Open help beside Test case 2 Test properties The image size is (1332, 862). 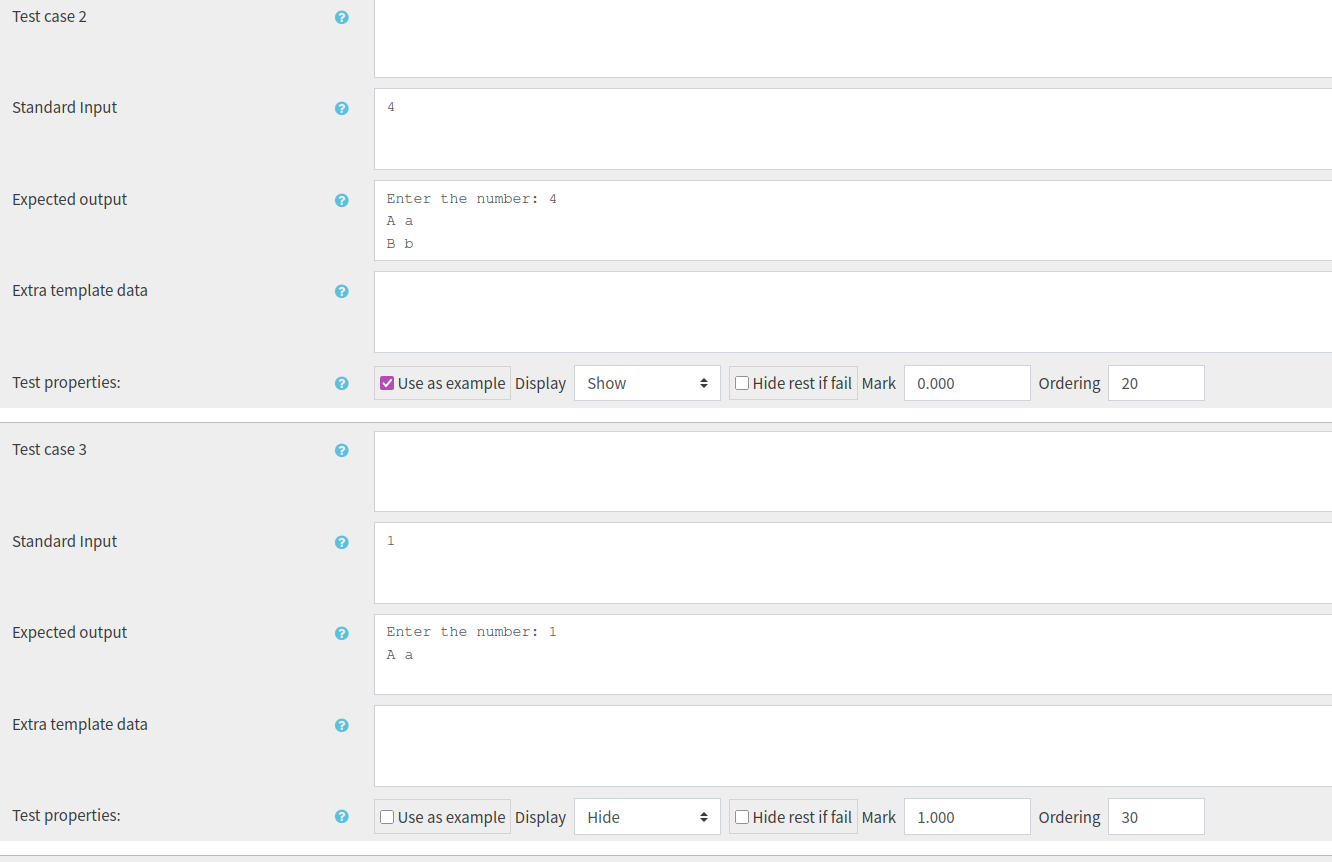pos(342,383)
